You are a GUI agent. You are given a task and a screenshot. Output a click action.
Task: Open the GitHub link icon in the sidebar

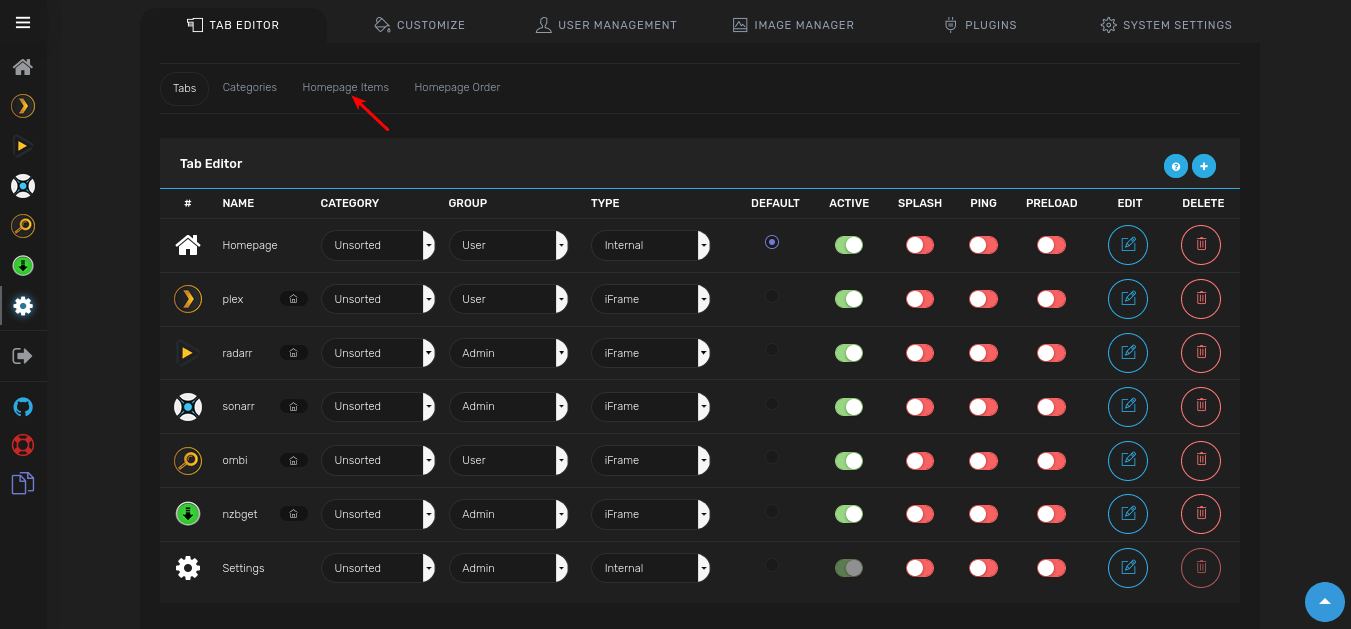click(x=22, y=407)
